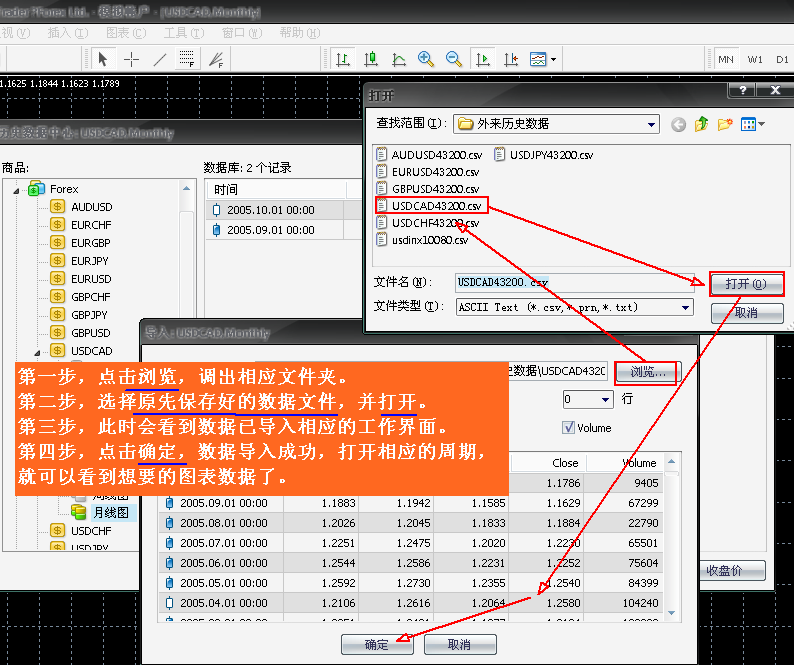794x665 pixels.
Task: Select the crosshair tool in toolbar
Action: click(132, 59)
